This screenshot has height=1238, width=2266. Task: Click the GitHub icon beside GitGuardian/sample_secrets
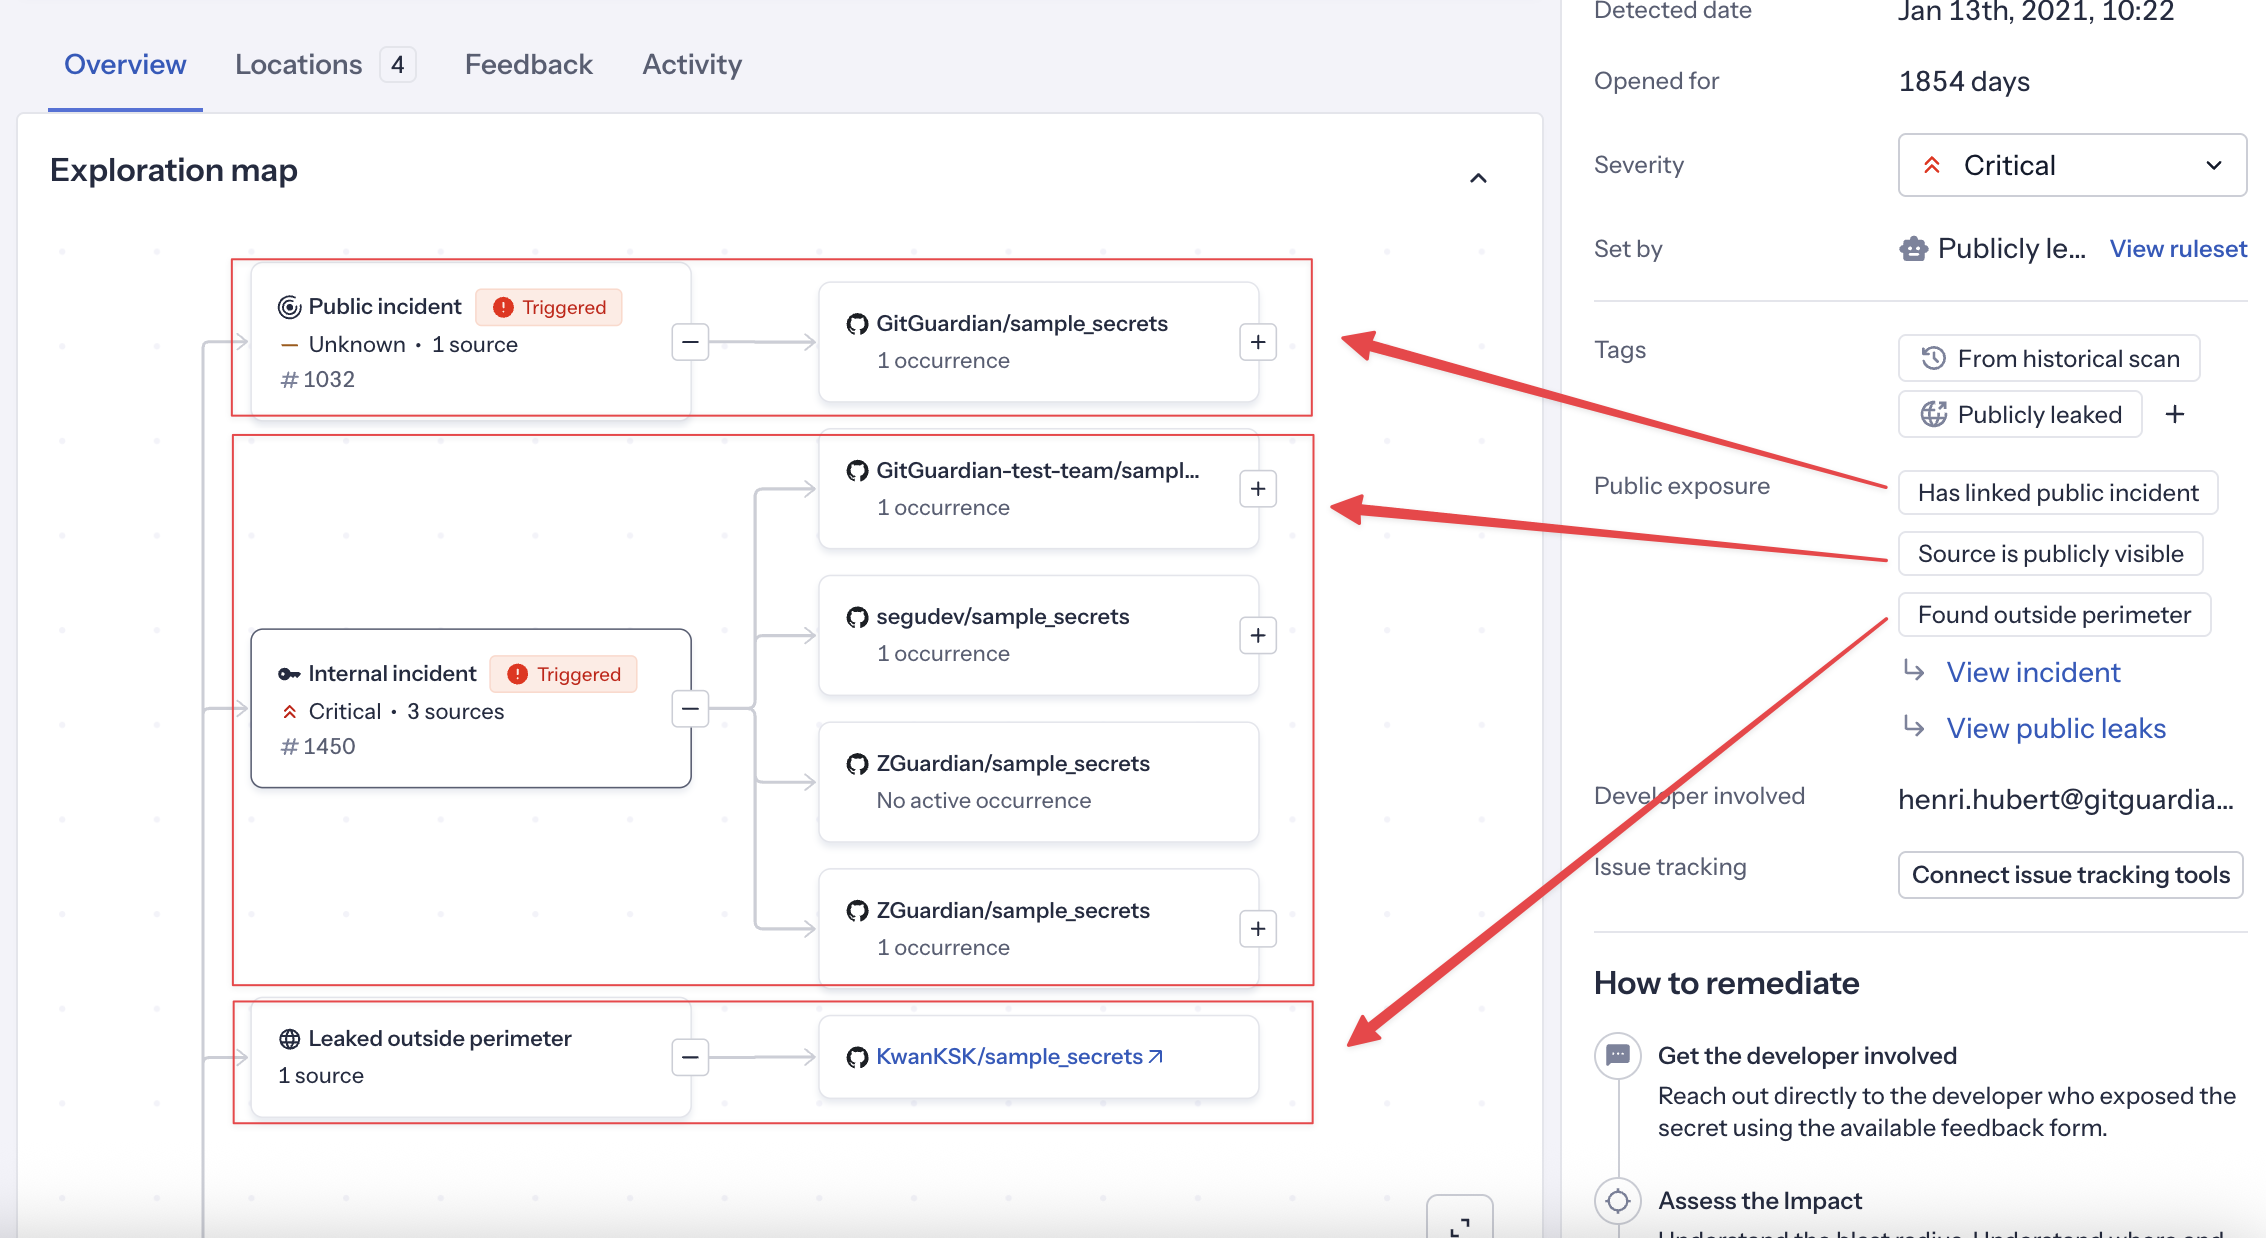pos(857,324)
